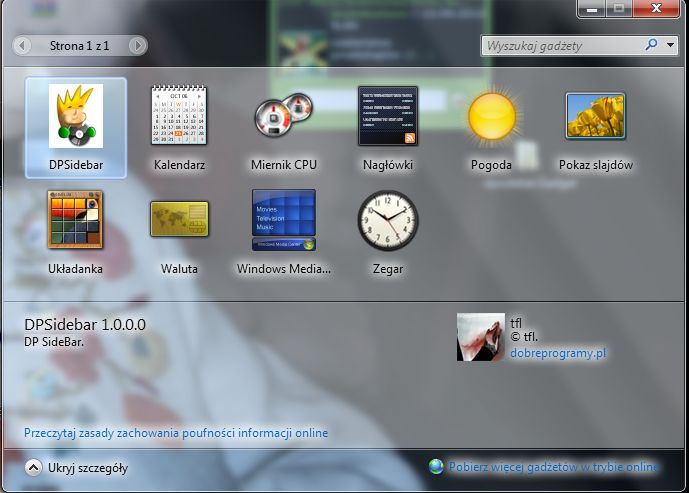Go to previous gadget page arrow
689x493 pixels.
tap(22, 45)
